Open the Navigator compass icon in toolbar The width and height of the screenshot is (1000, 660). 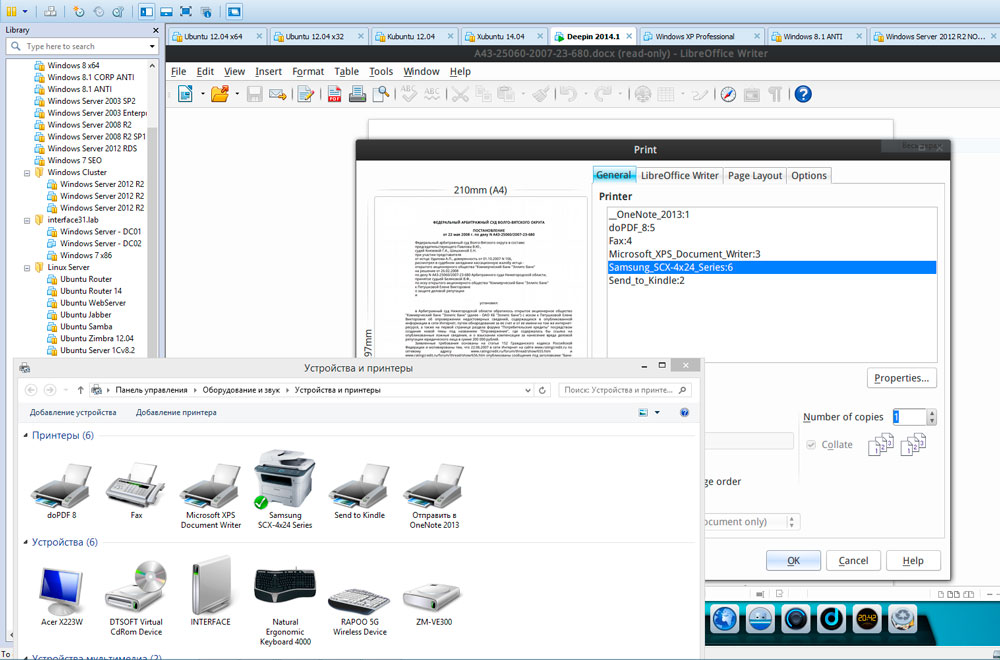pos(727,94)
